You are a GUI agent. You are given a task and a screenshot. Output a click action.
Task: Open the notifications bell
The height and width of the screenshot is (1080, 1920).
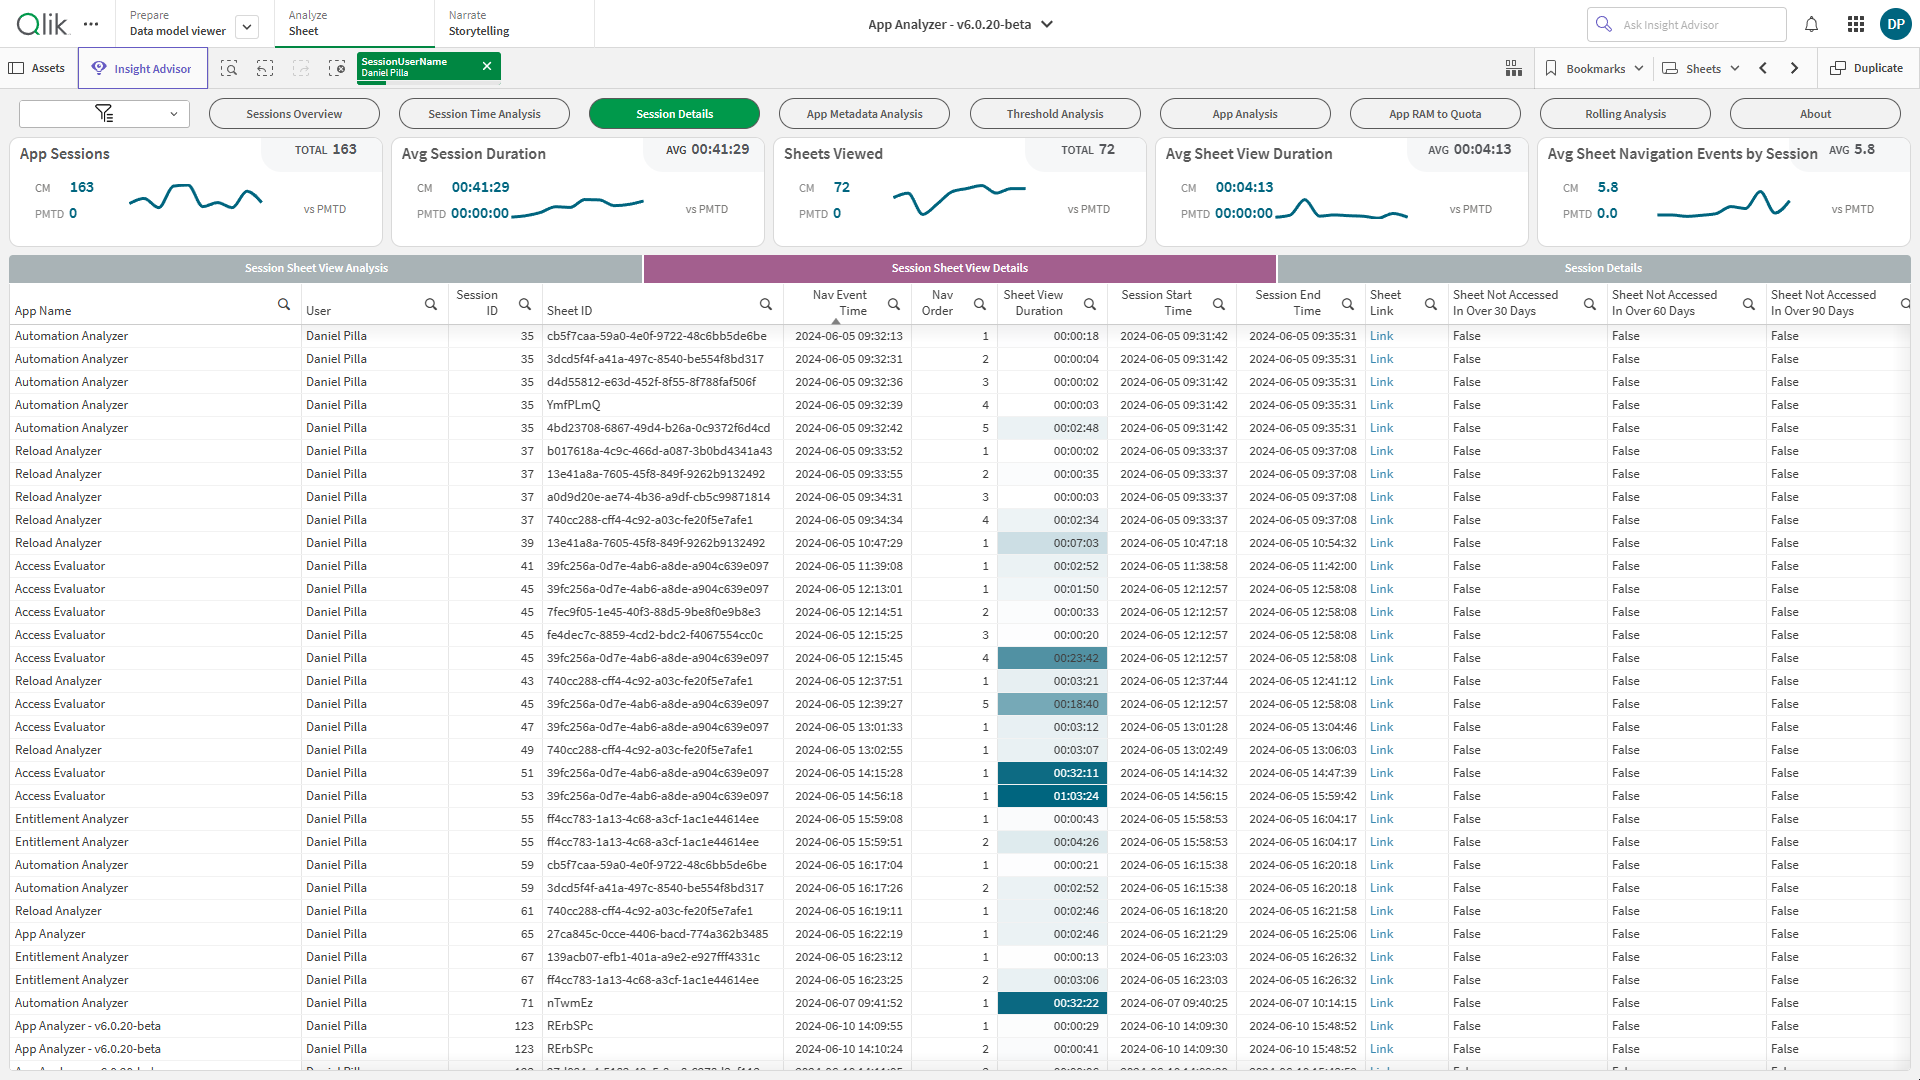(x=1811, y=24)
